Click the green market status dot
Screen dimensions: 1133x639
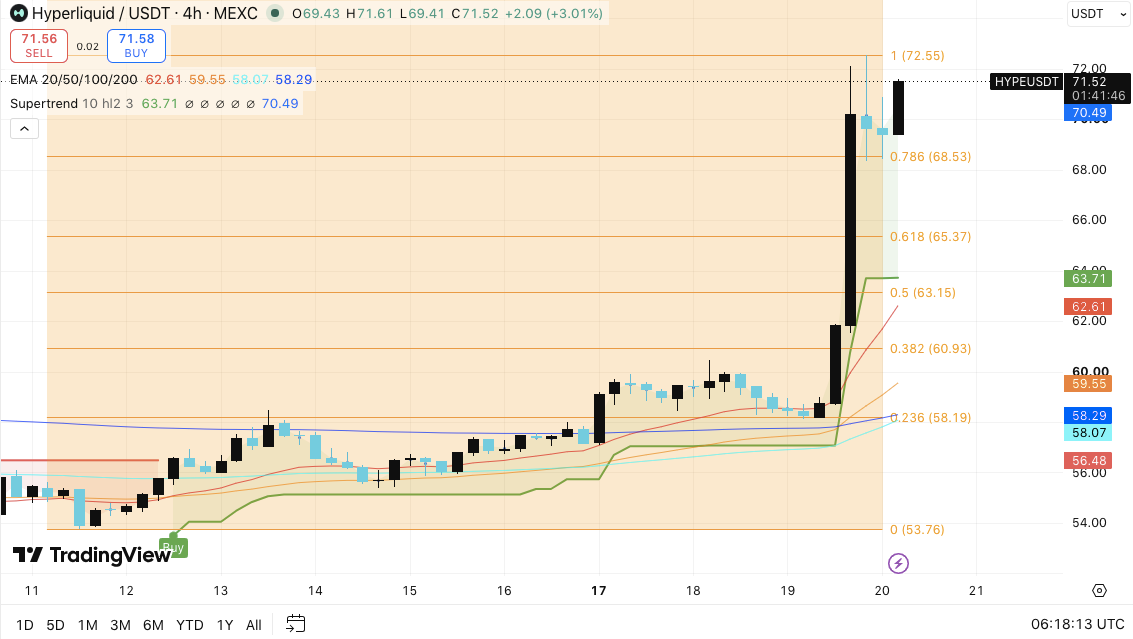coord(275,13)
